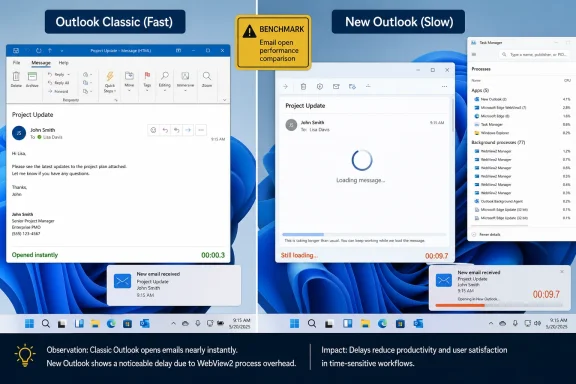Click Delete in Outlook Classic ribbon
Screen dimensions: 576x384
(16, 79)
